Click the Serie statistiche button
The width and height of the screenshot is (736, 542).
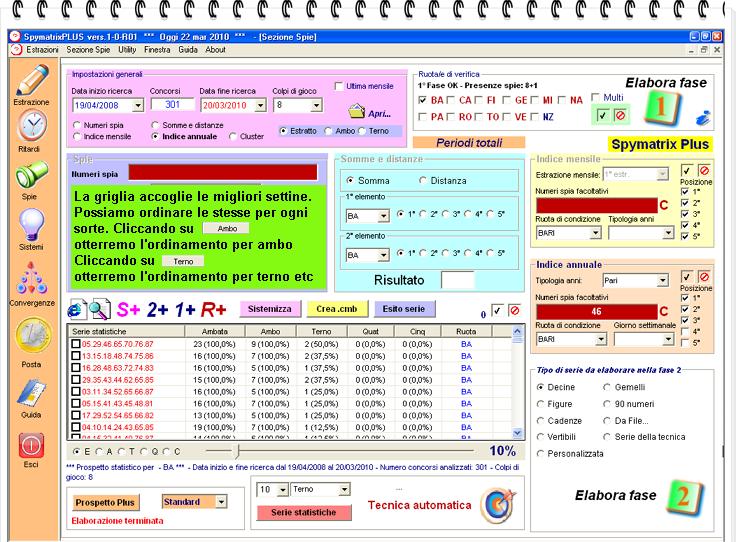[x=304, y=512]
